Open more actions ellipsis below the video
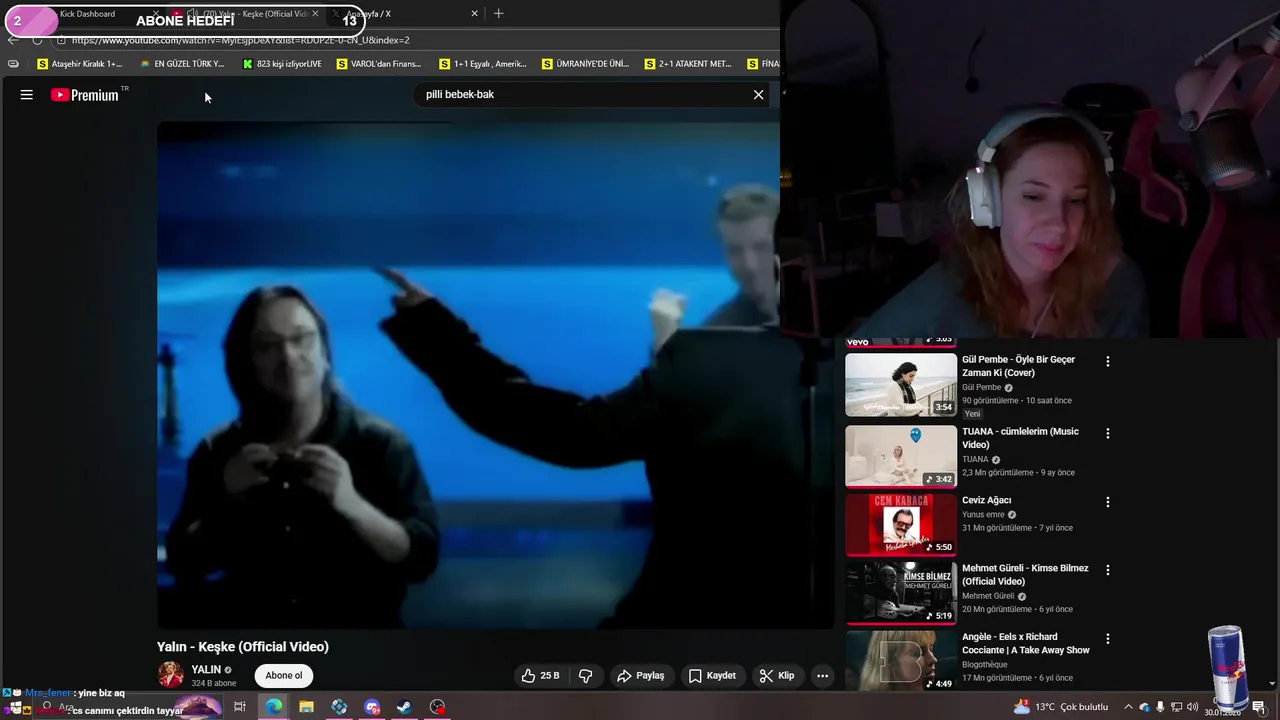Viewport: 1280px width, 720px height. 822,676
